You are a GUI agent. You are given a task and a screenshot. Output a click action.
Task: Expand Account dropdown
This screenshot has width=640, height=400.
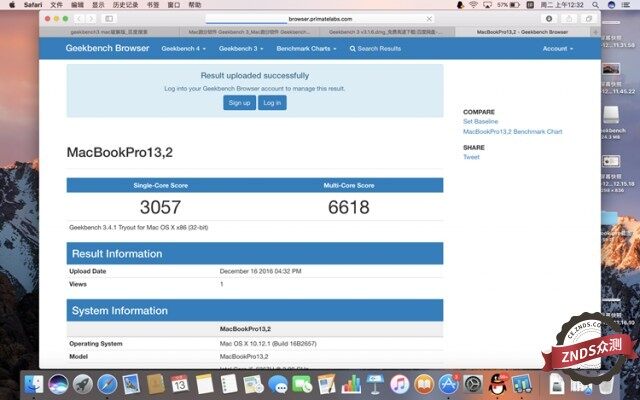[x=558, y=49]
